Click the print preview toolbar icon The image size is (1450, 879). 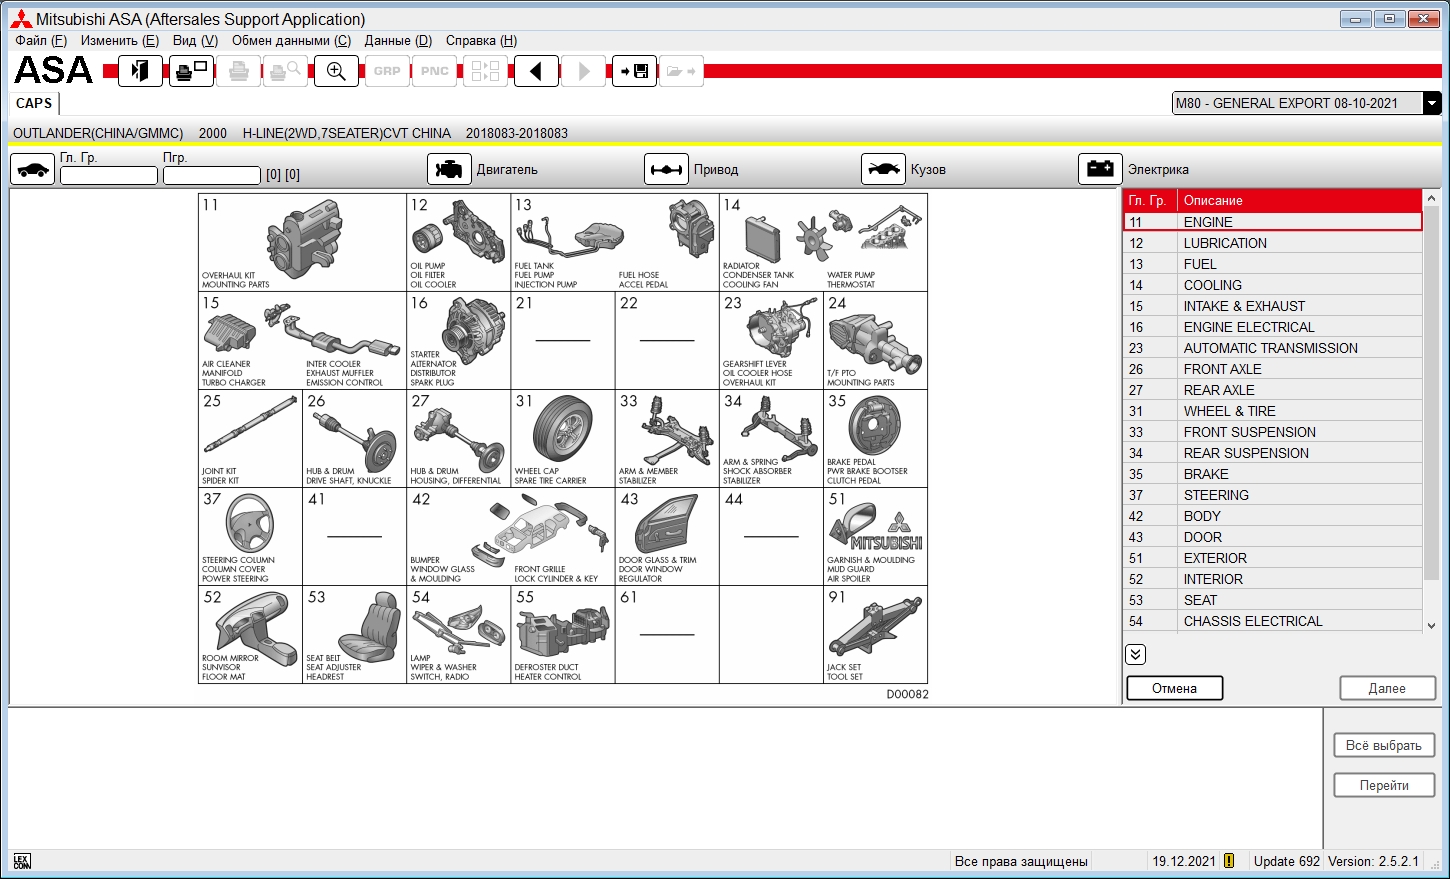pyautogui.click(x=286, y=71)
